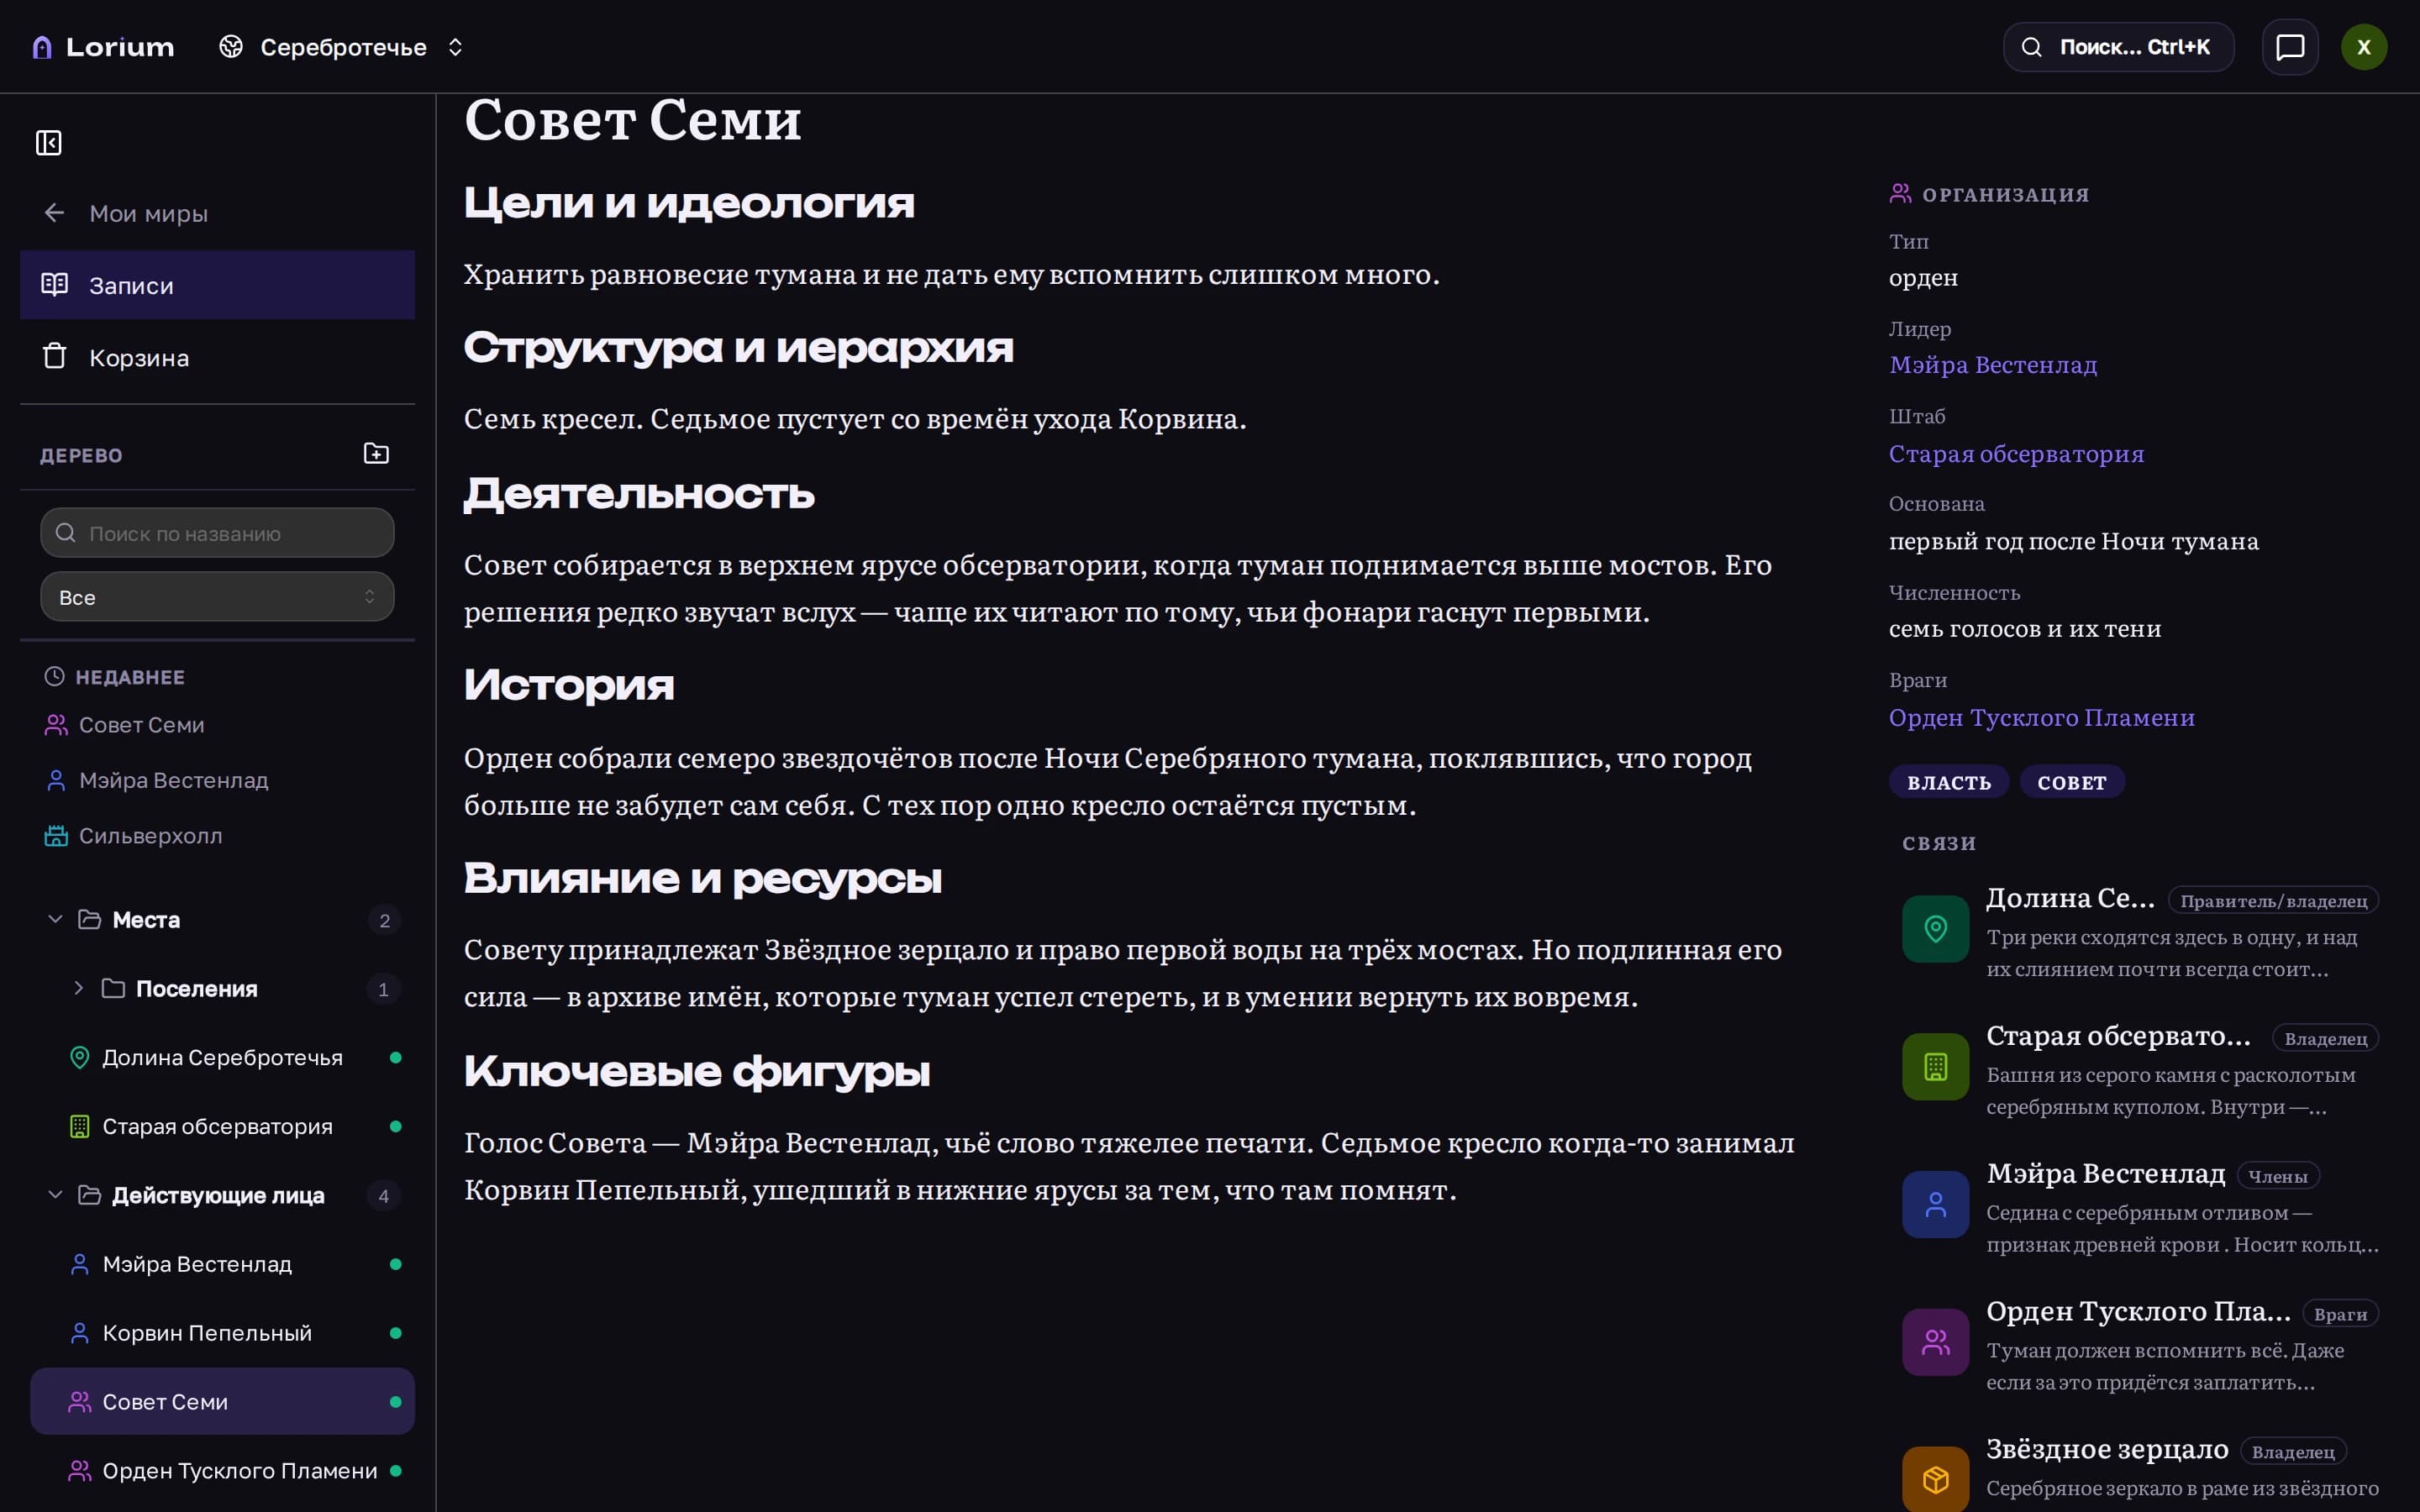Viewport: 2420px width, 1512px height.
Task: Focus the Поиск по названию field
Action: click(217, 533)
